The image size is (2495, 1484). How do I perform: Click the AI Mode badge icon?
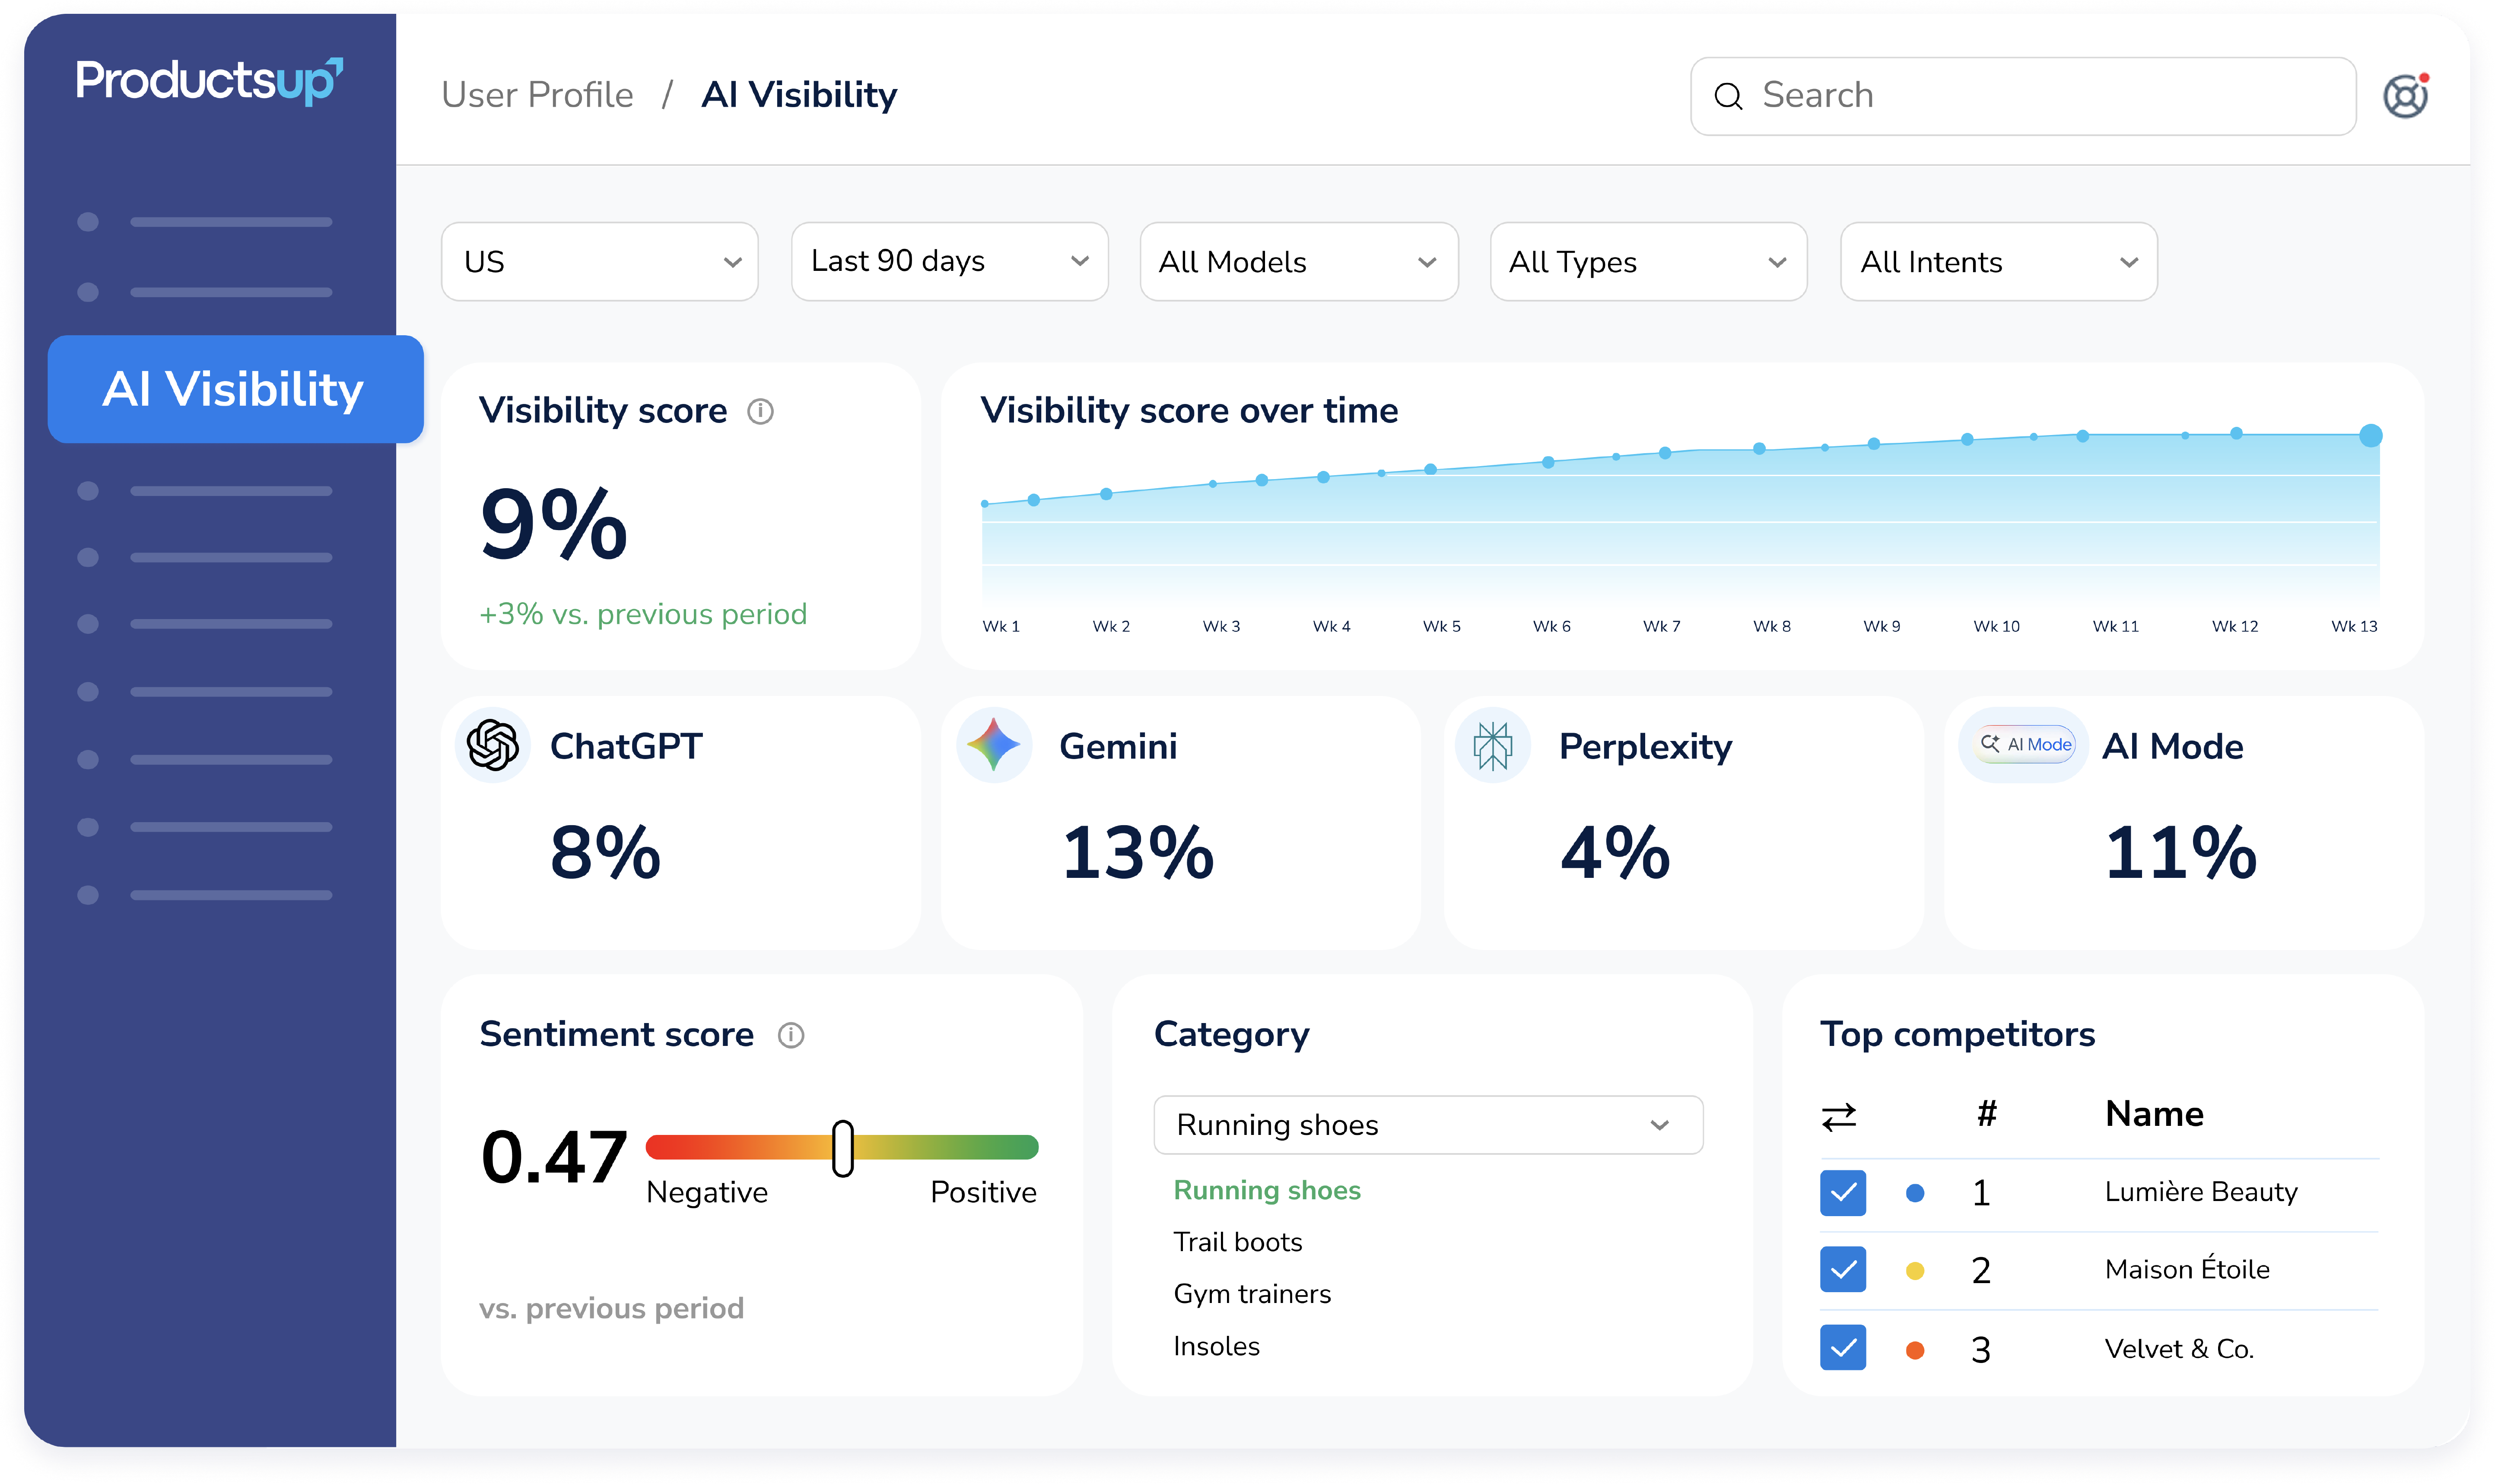pos(2026,744)
